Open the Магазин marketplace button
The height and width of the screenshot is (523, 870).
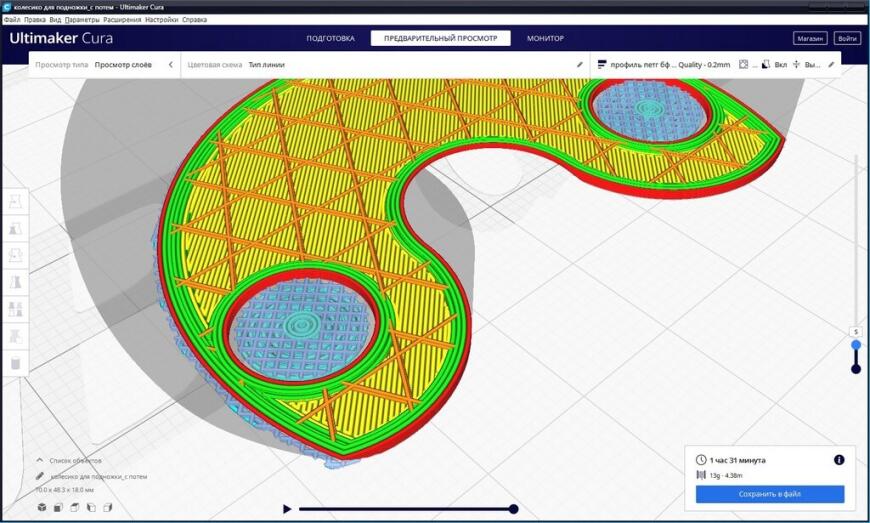(x=810, y=38)
